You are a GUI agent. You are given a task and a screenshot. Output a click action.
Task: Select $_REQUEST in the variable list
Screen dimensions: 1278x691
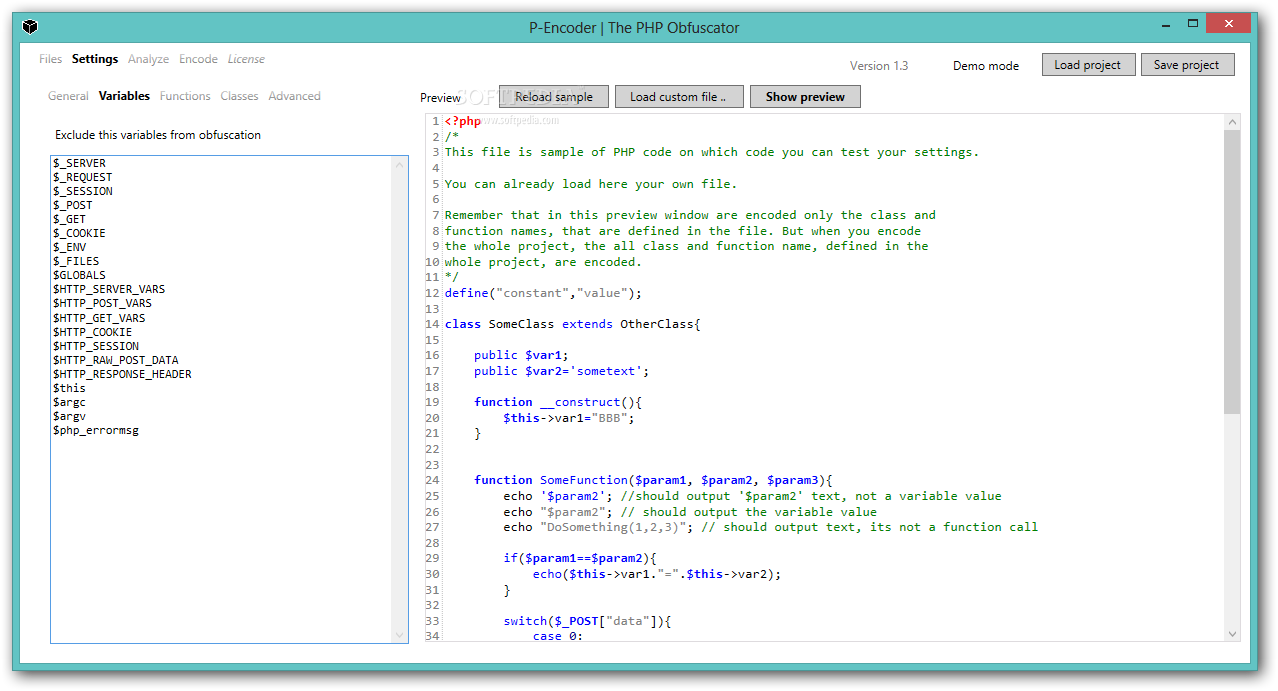83,177
